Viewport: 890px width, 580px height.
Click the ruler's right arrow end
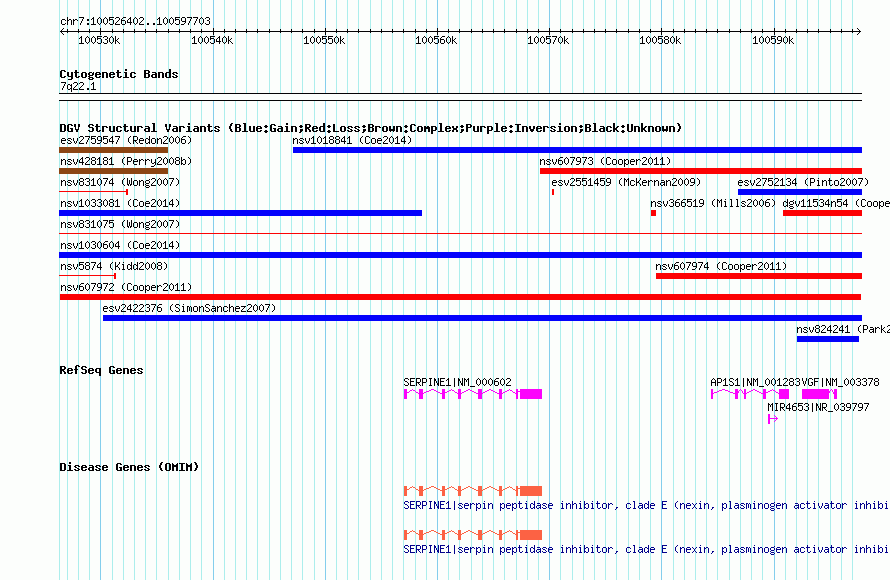[x=859, y=31]
